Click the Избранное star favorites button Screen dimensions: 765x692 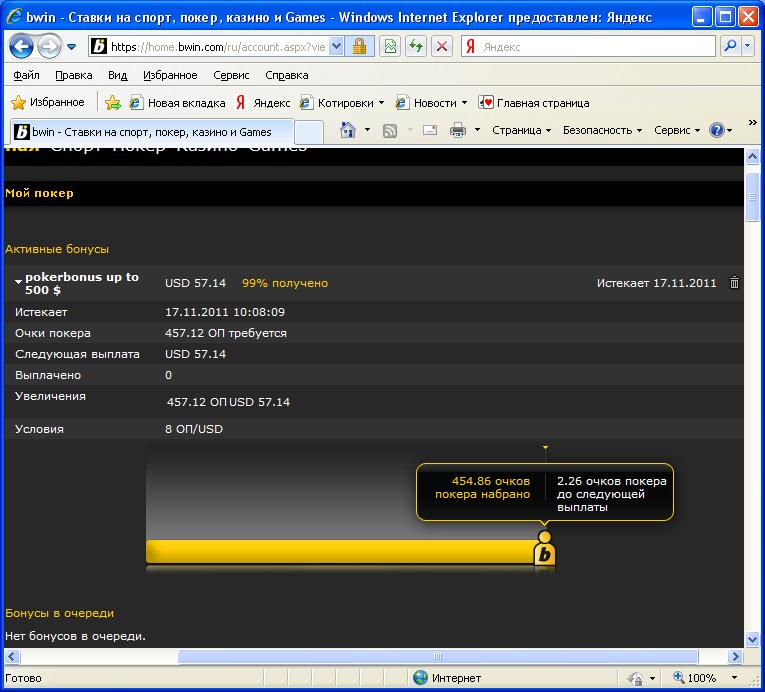point(48,102)
